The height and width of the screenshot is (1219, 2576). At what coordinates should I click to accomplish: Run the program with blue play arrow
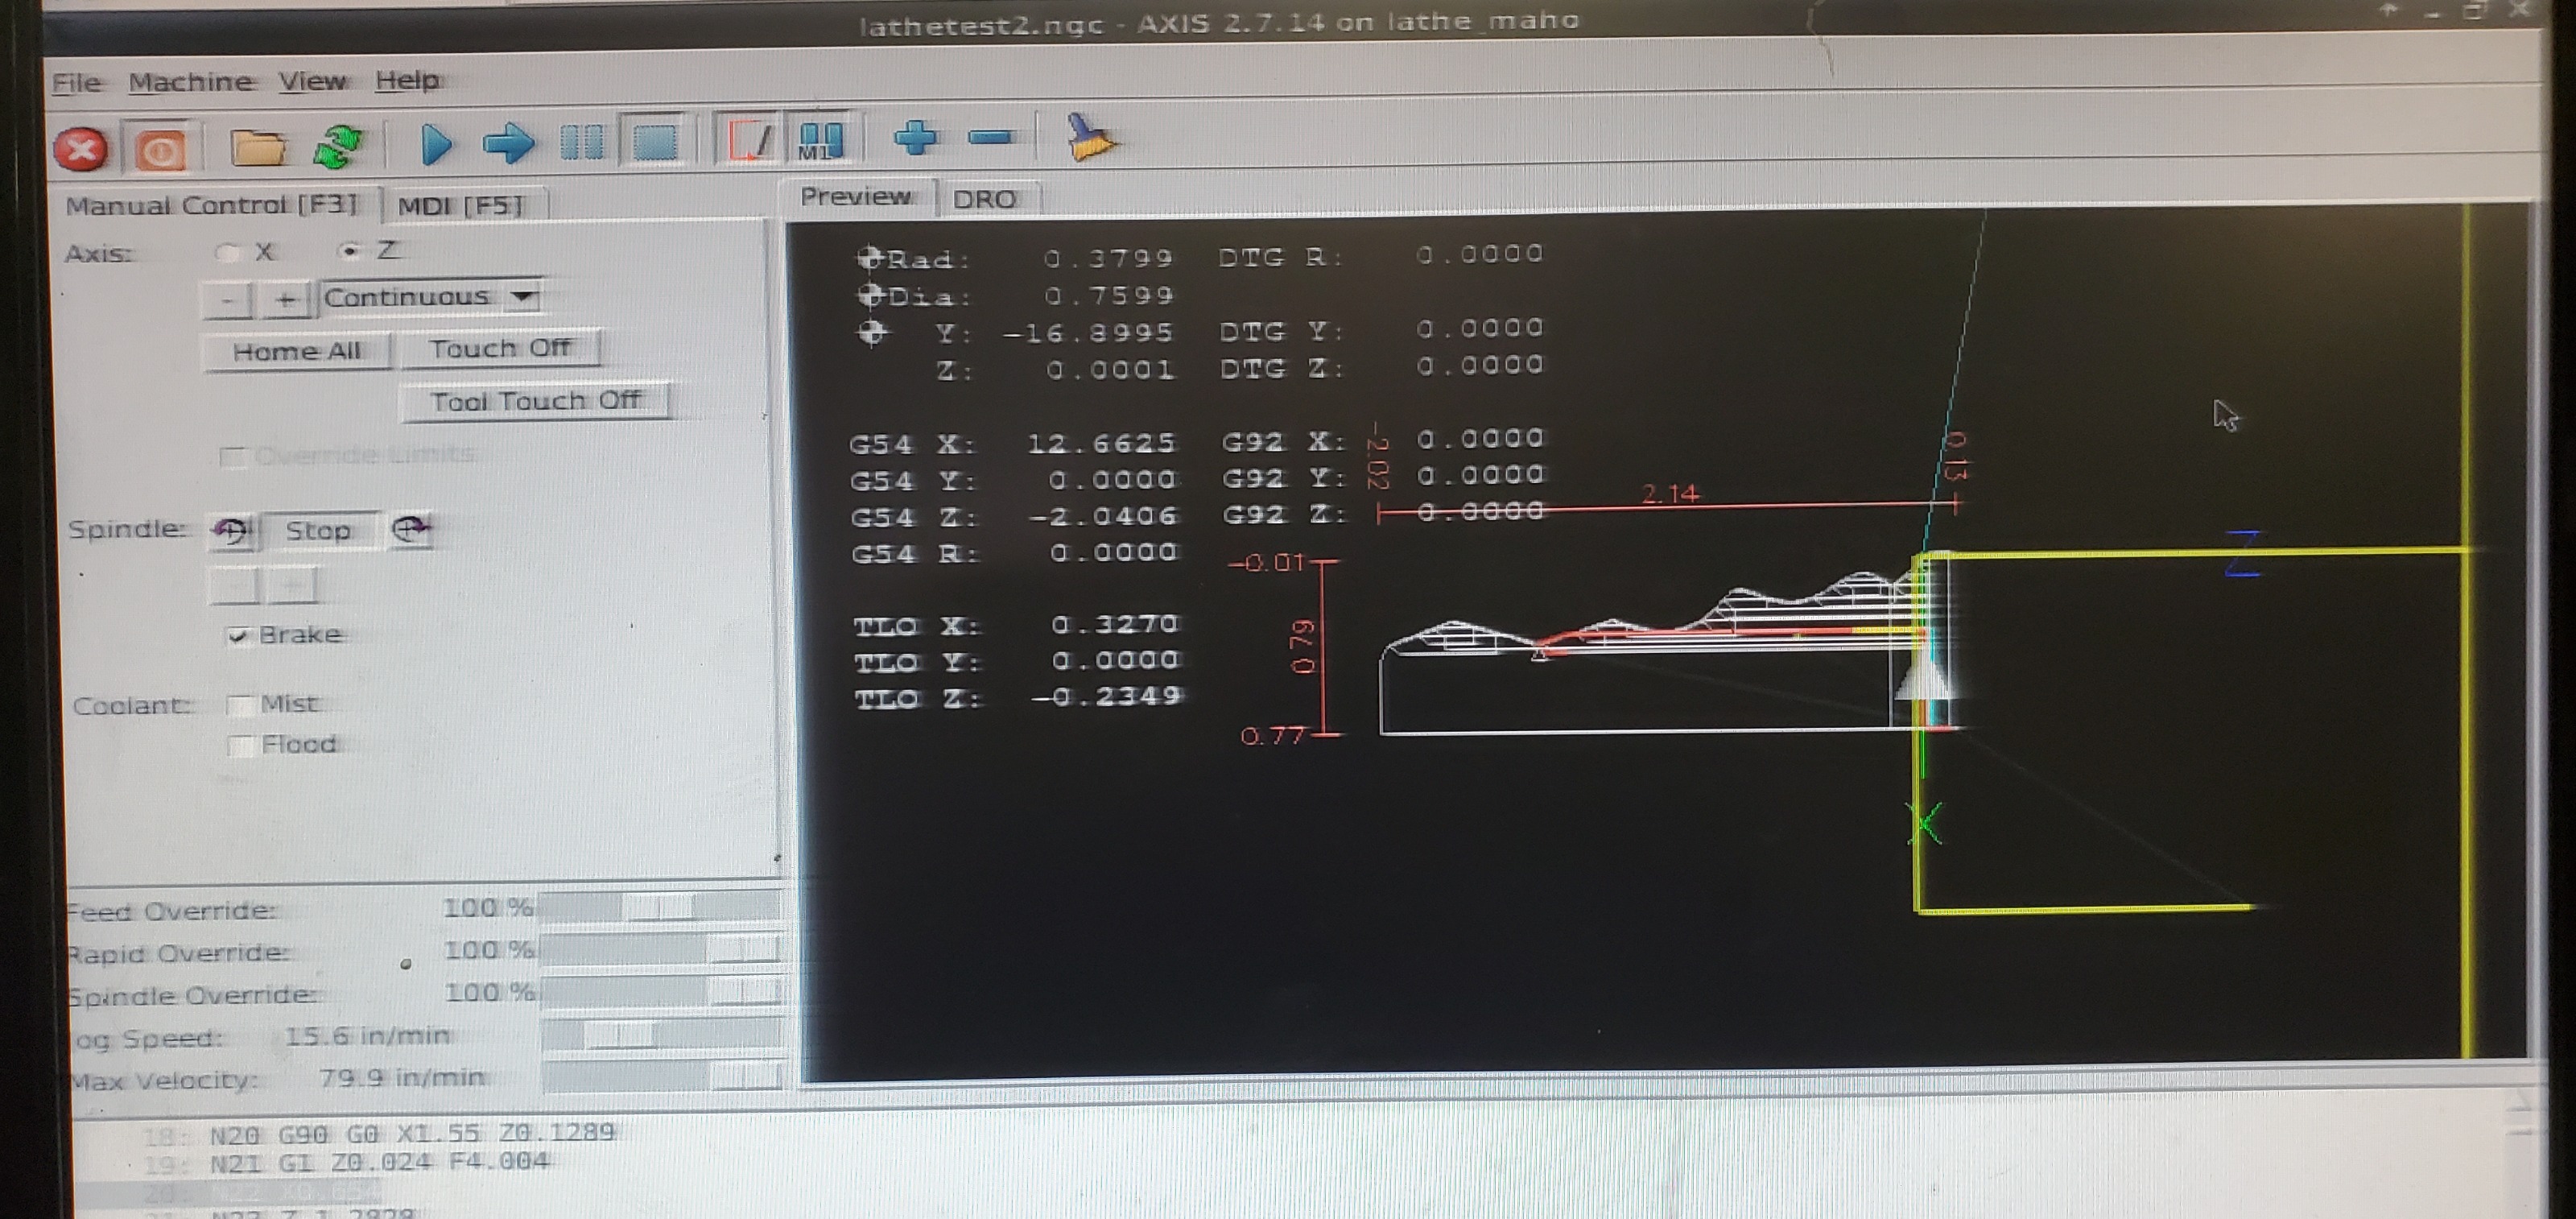[436, 144]
